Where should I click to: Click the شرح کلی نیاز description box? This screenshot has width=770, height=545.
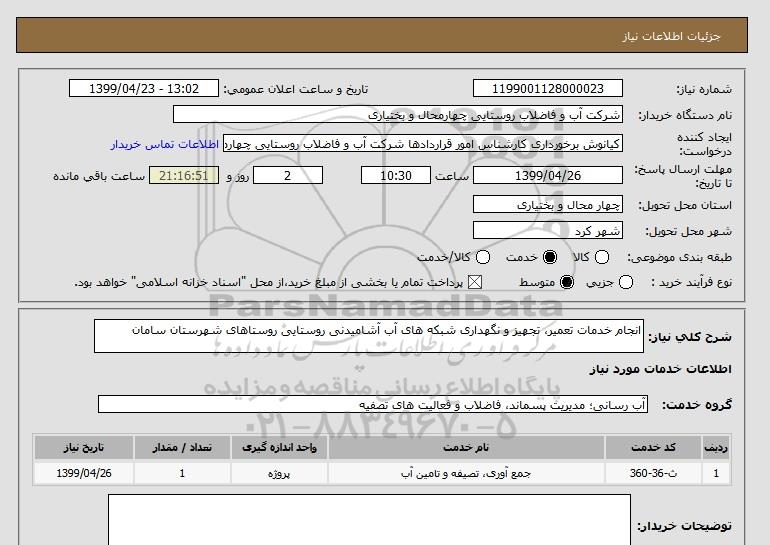tap(369, 336)
